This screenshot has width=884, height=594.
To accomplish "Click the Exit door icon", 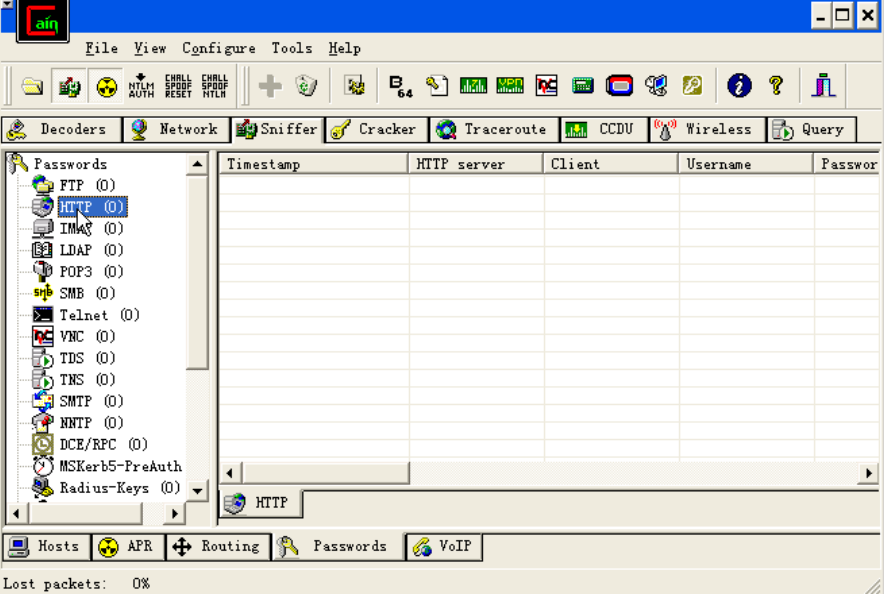I will [824, 86].
